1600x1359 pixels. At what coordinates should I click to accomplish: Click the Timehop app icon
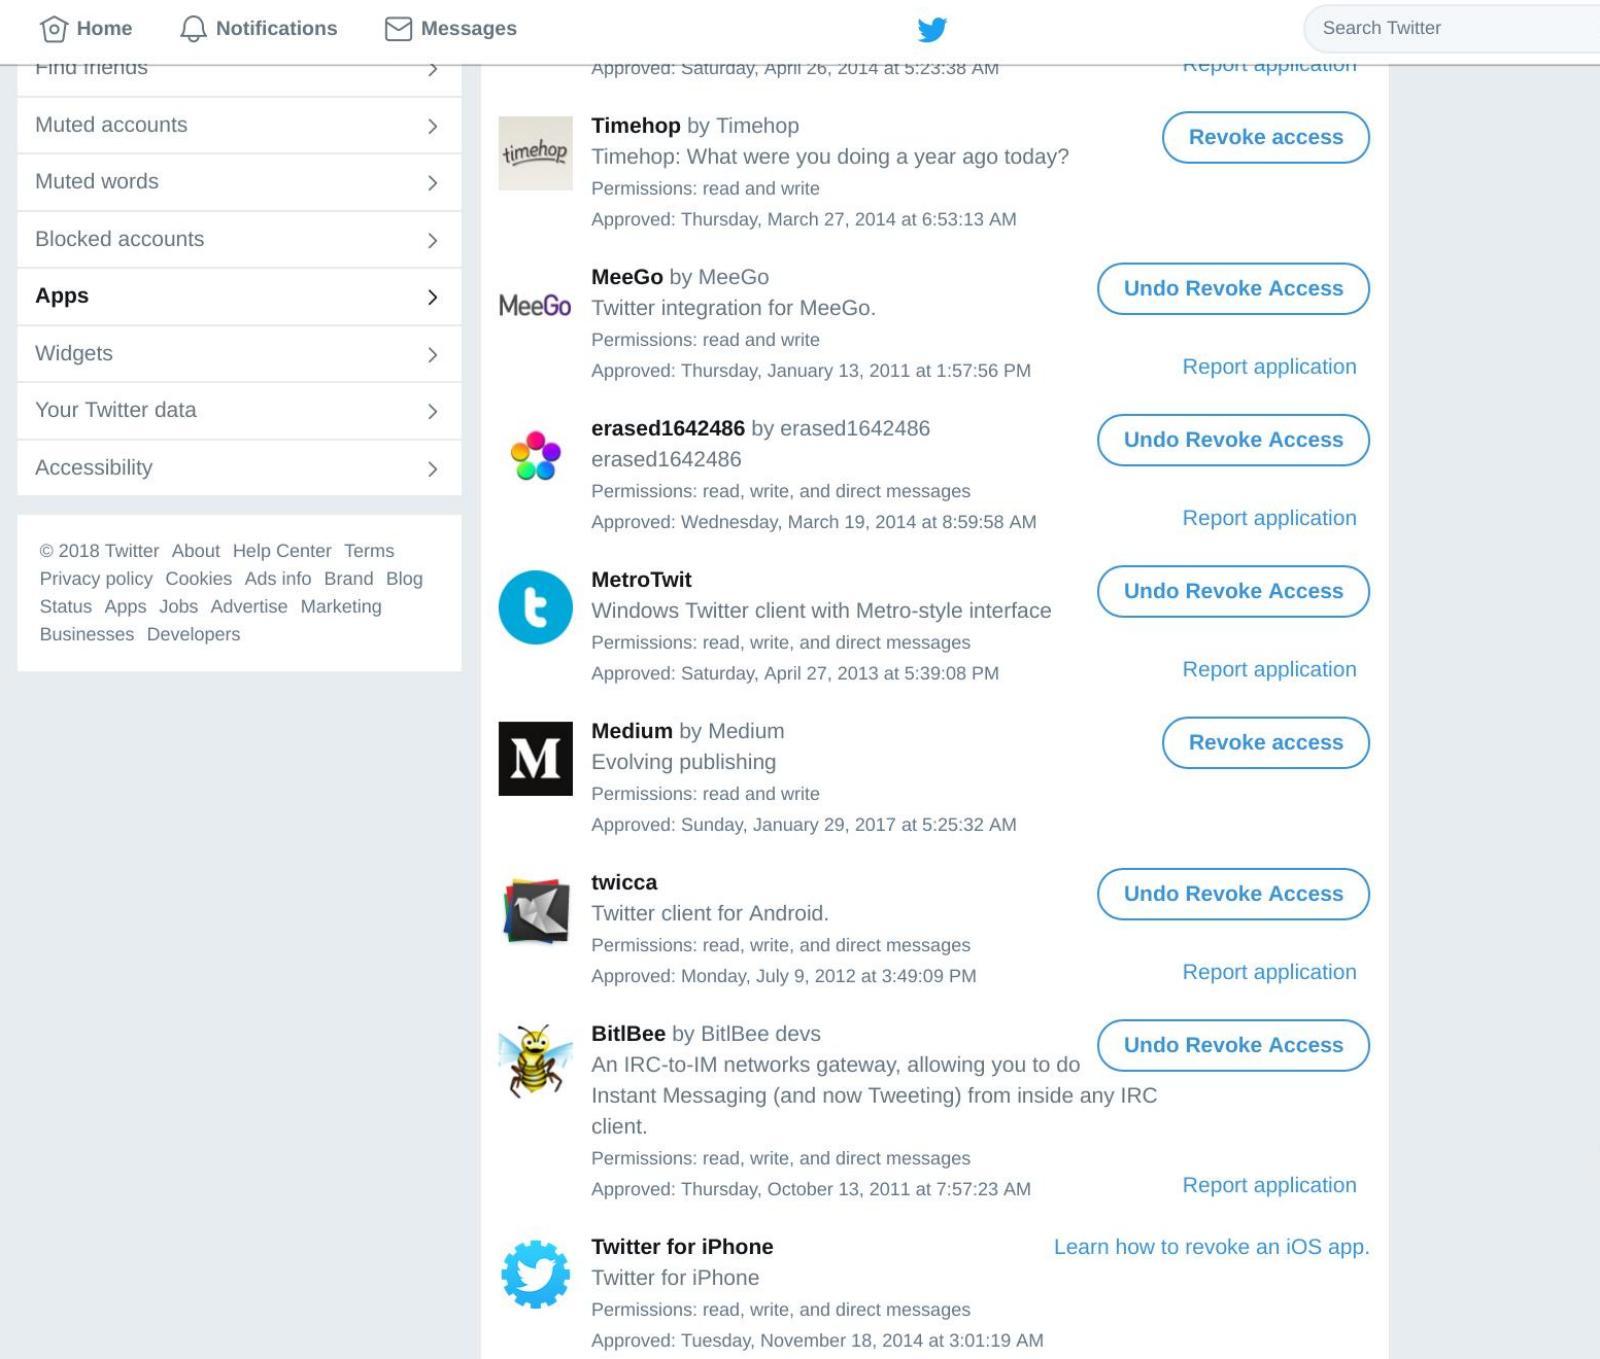tap(536, 153)
